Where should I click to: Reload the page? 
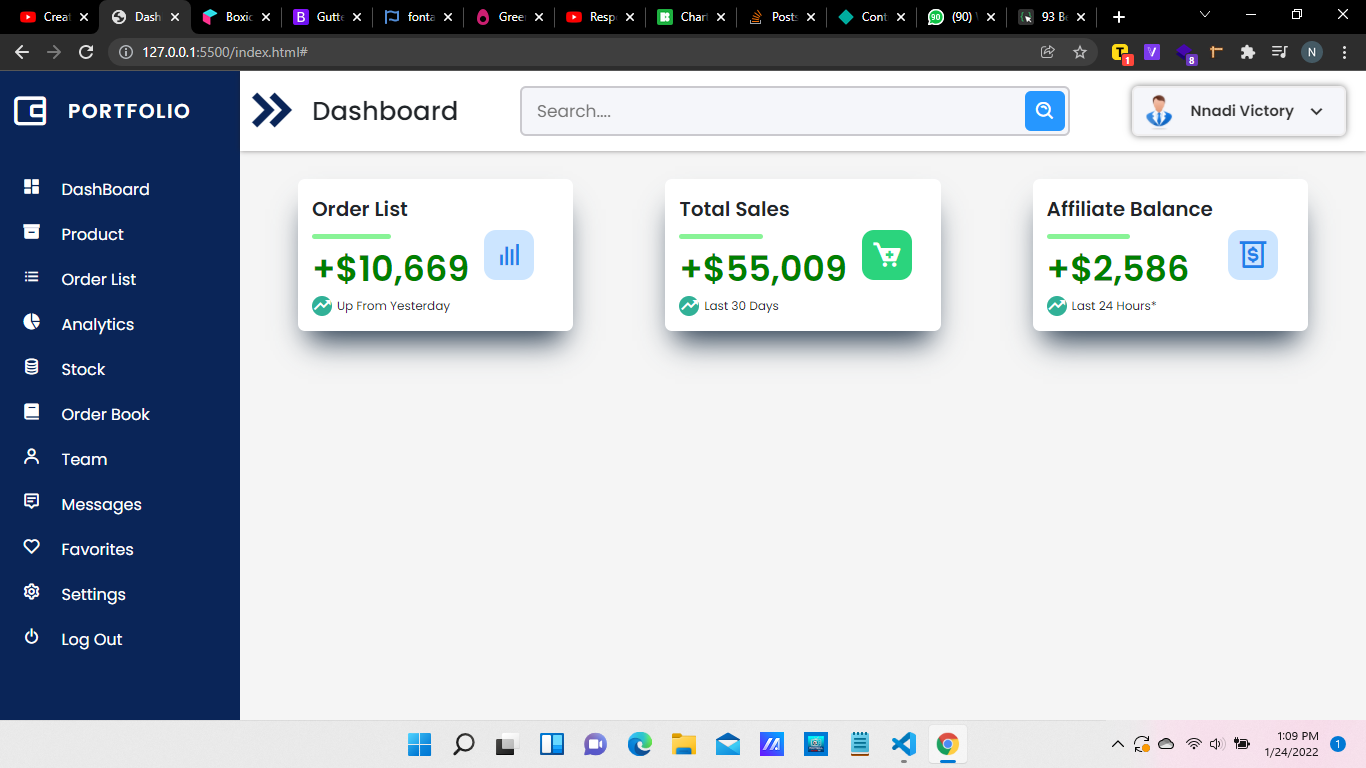tap(86, 52)
